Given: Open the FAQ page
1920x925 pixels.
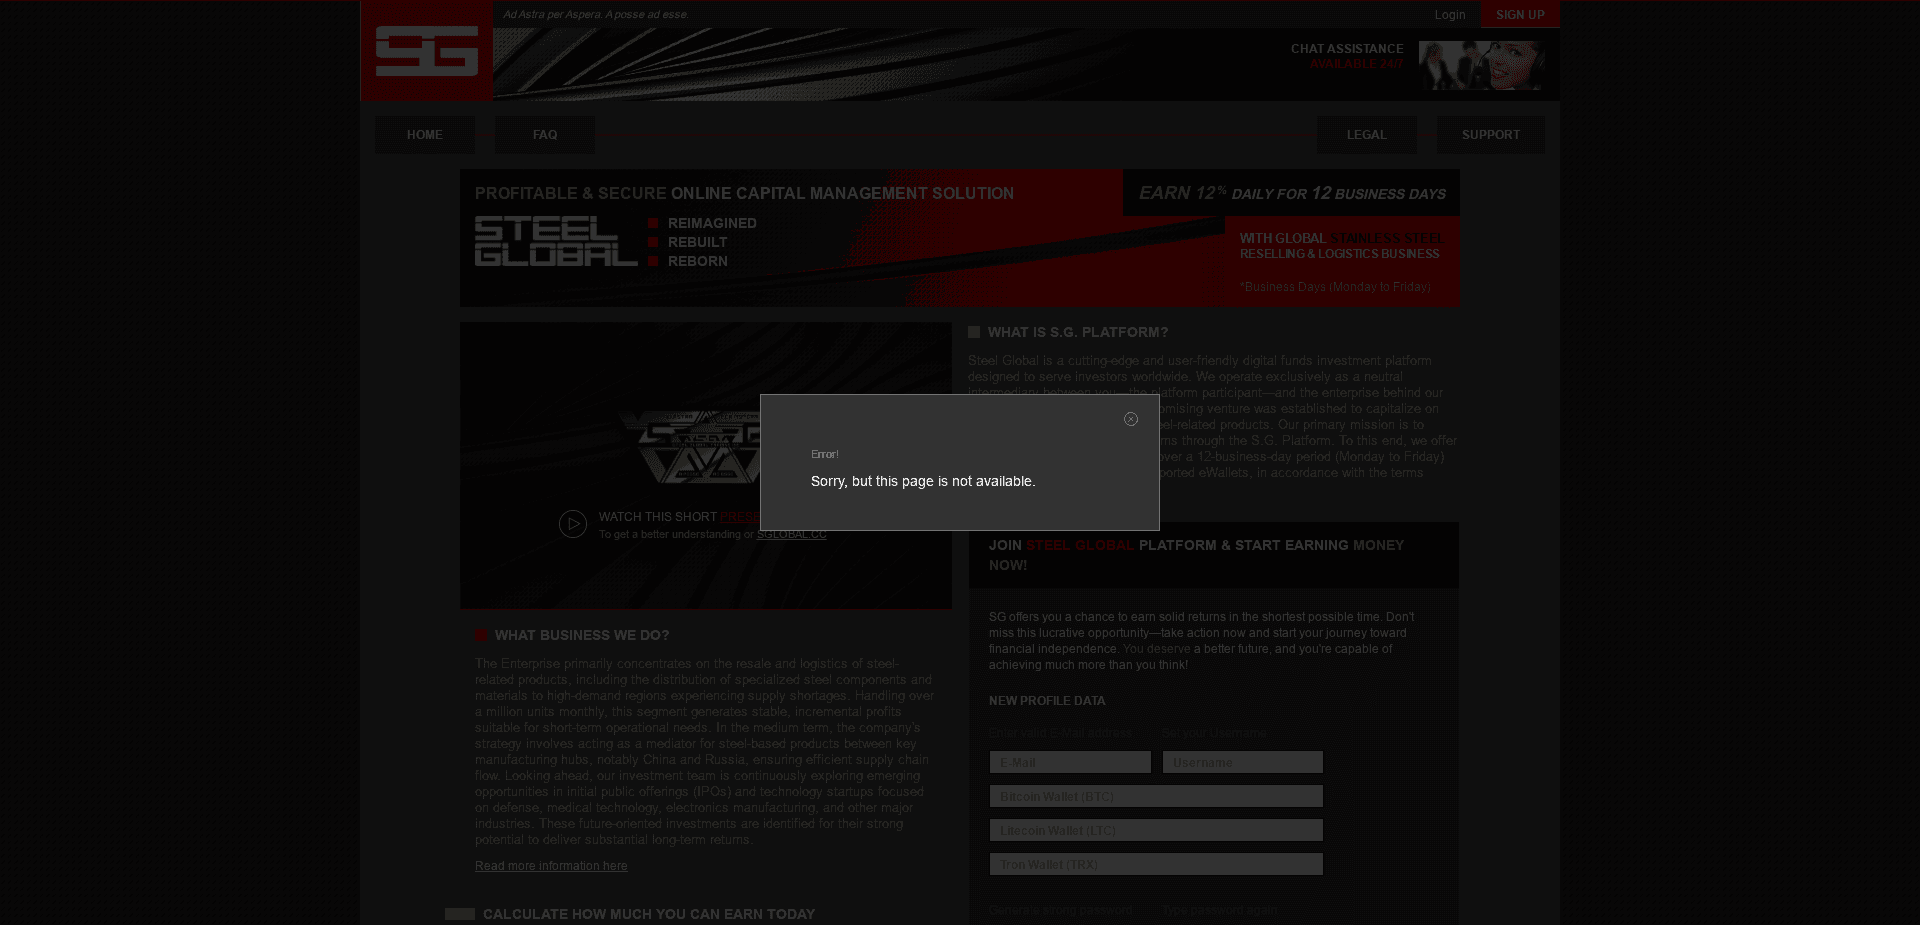Looking at the screenshot, I should pos(544,134).
